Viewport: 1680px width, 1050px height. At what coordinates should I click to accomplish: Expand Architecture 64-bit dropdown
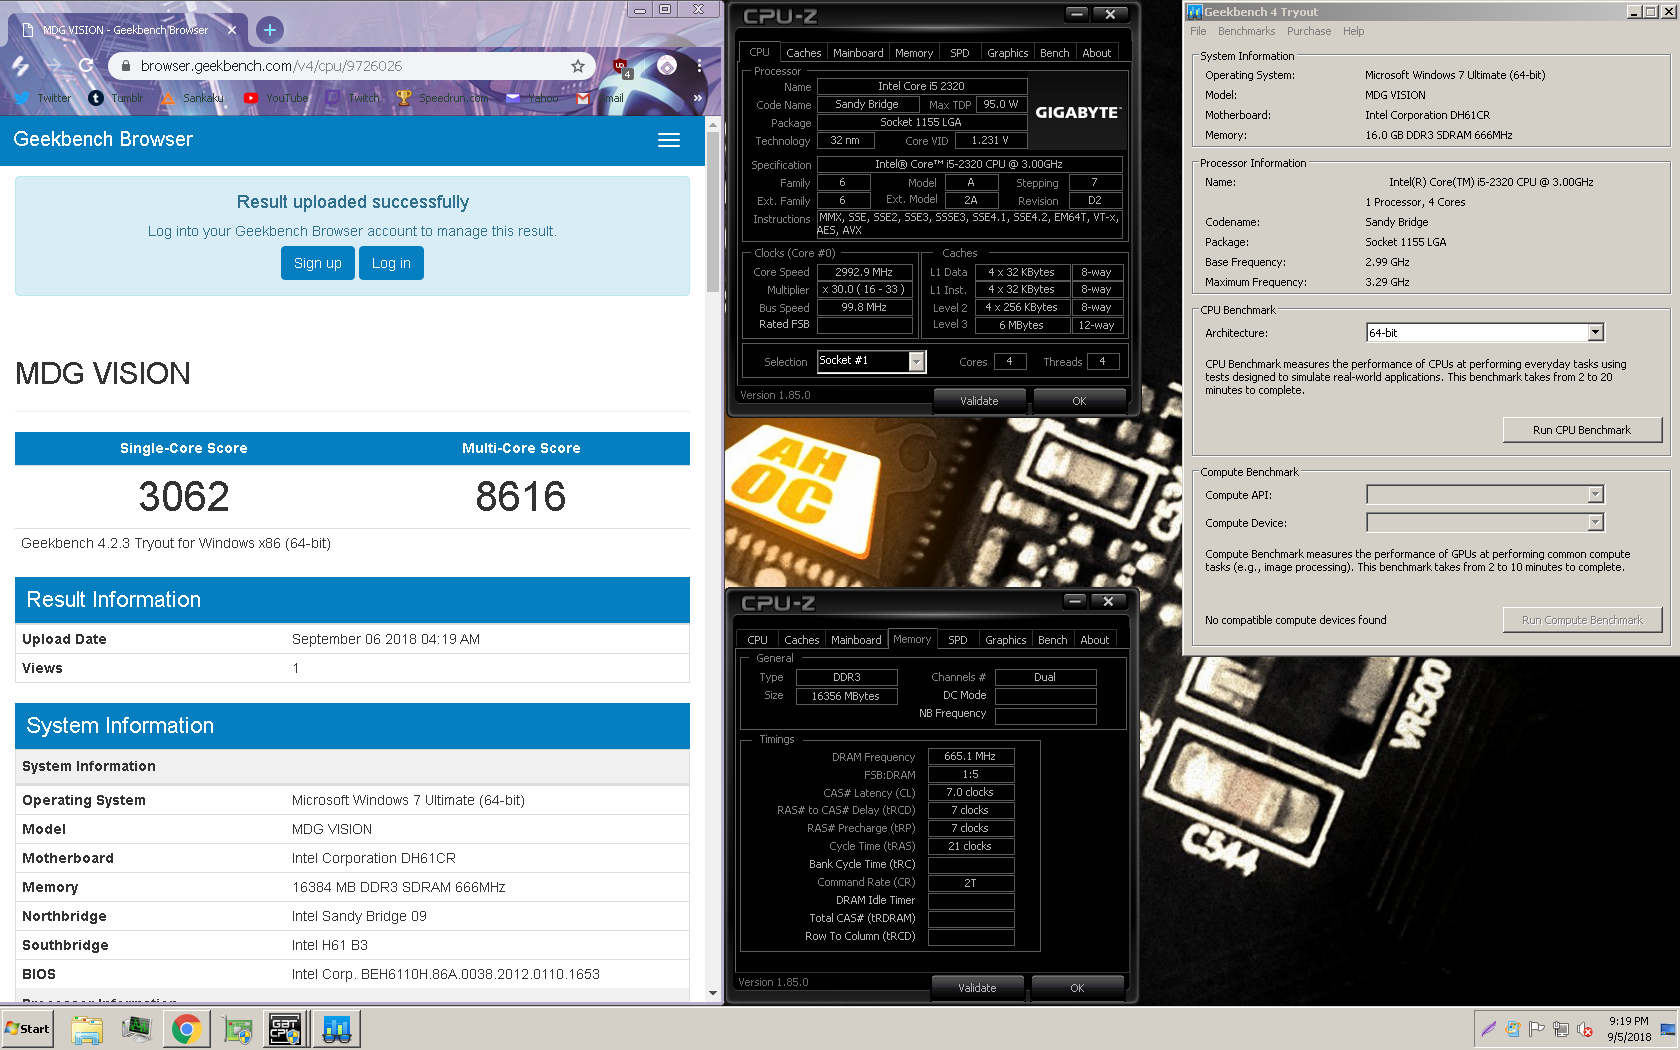(x=1595, y=332)
